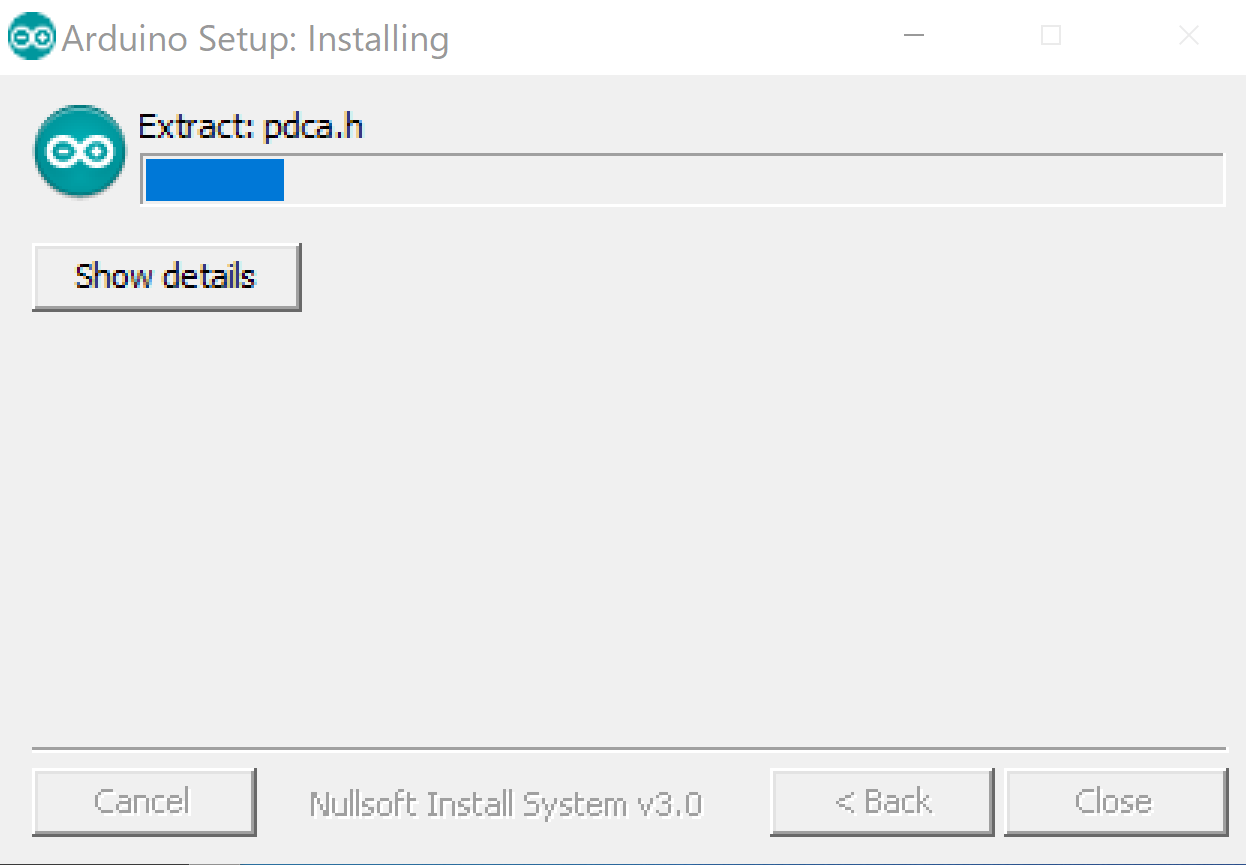
Task: Click the word 'Installing' in the title
Action: coord(378,40)
